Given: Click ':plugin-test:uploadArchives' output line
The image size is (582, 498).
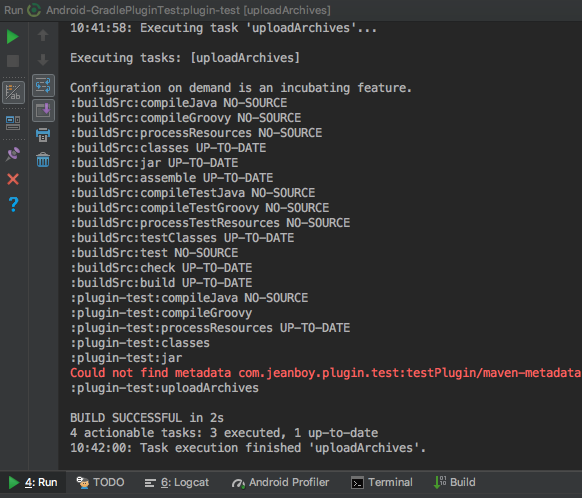Looking at the screenshot, I should (x=164, y=388).
